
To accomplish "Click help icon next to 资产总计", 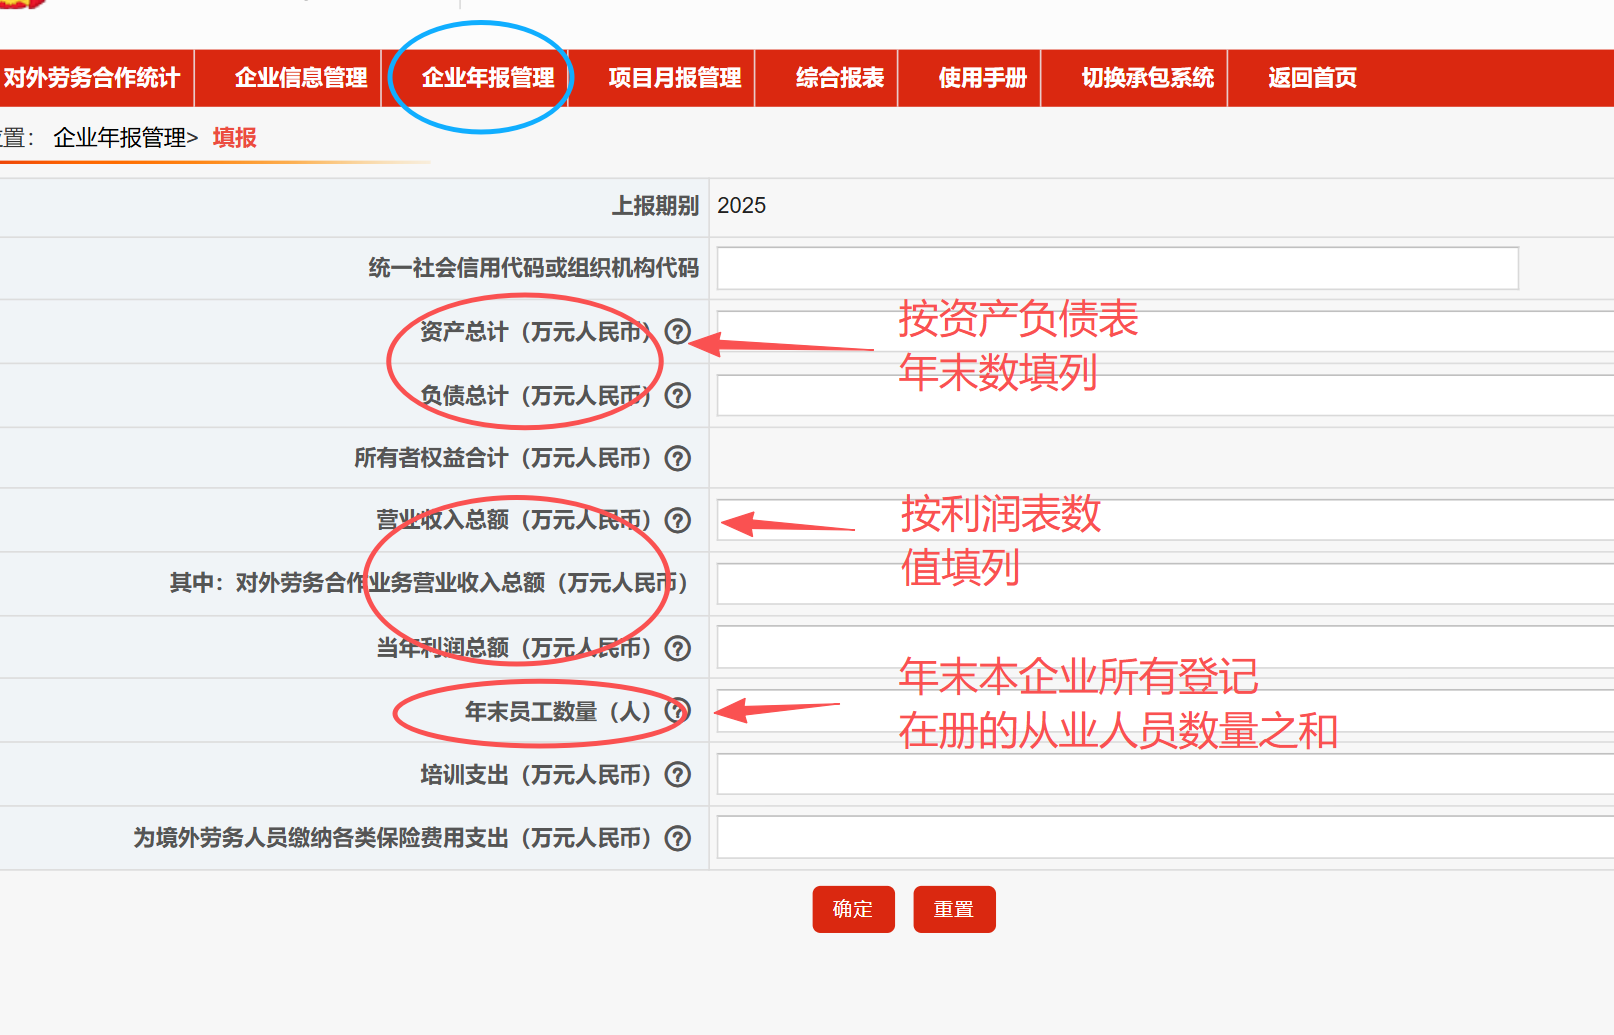I will click(678, 332).
